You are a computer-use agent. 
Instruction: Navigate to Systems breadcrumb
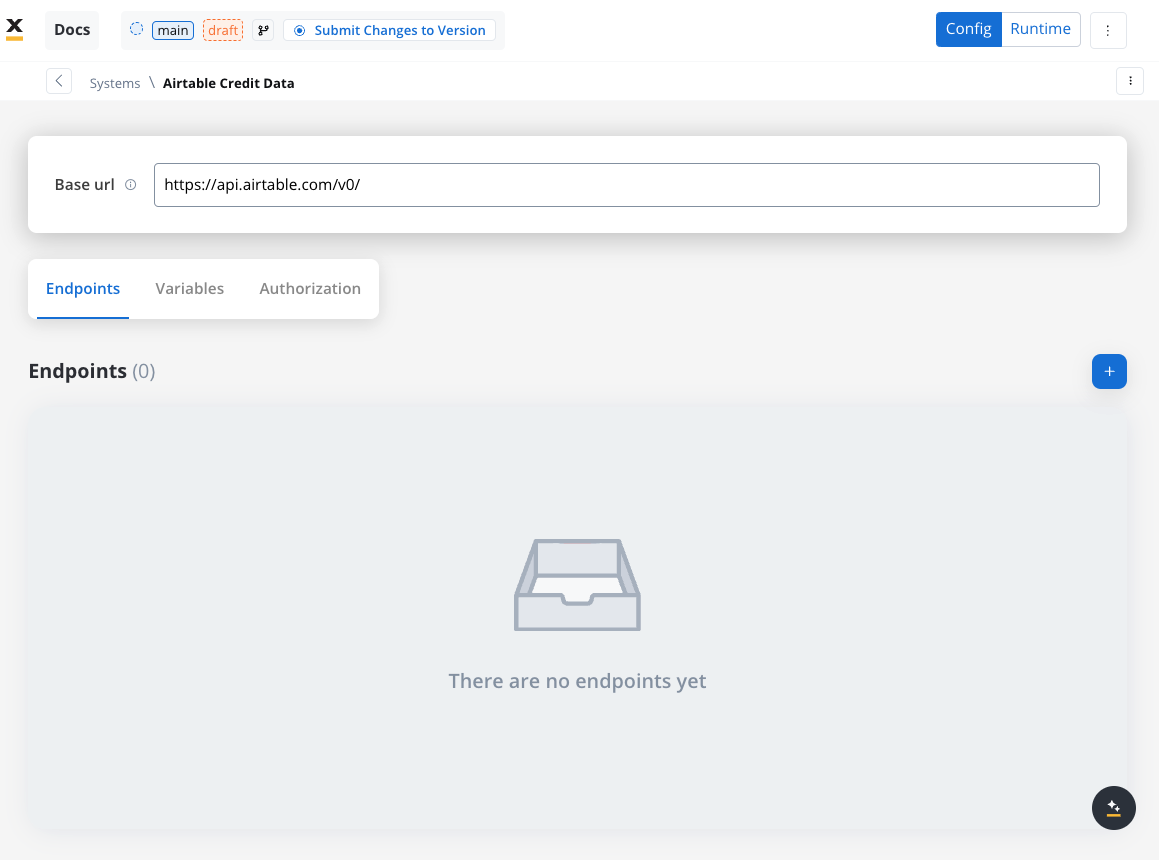[x=115, y=84]
